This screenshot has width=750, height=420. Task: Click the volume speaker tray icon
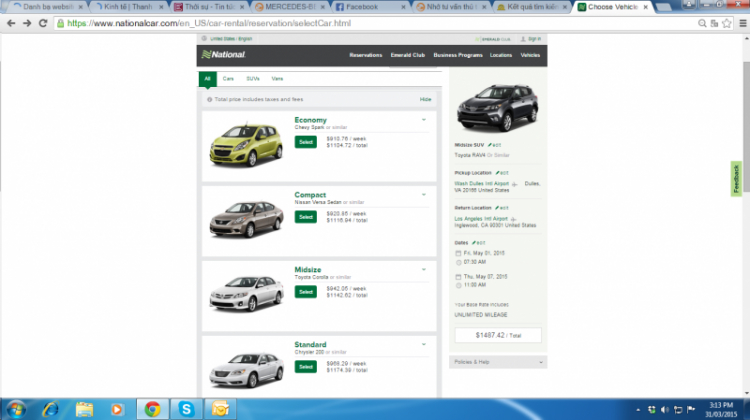tap(665, 410)
